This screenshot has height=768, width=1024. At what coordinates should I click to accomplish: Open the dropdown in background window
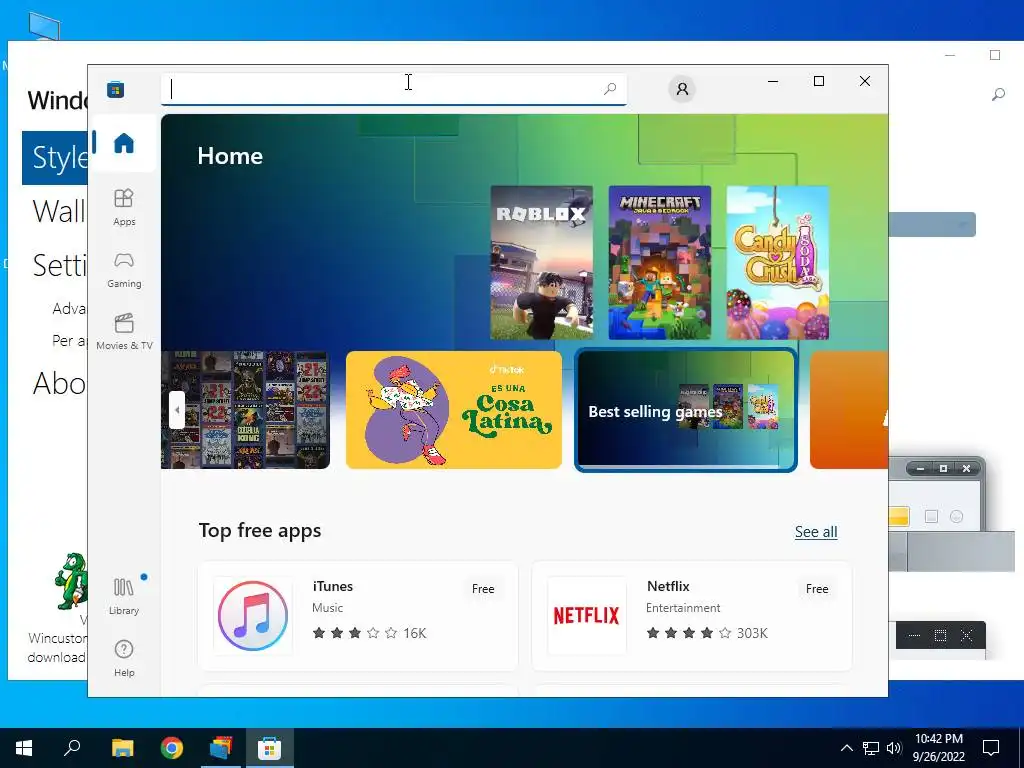click(x=932, y=225)
